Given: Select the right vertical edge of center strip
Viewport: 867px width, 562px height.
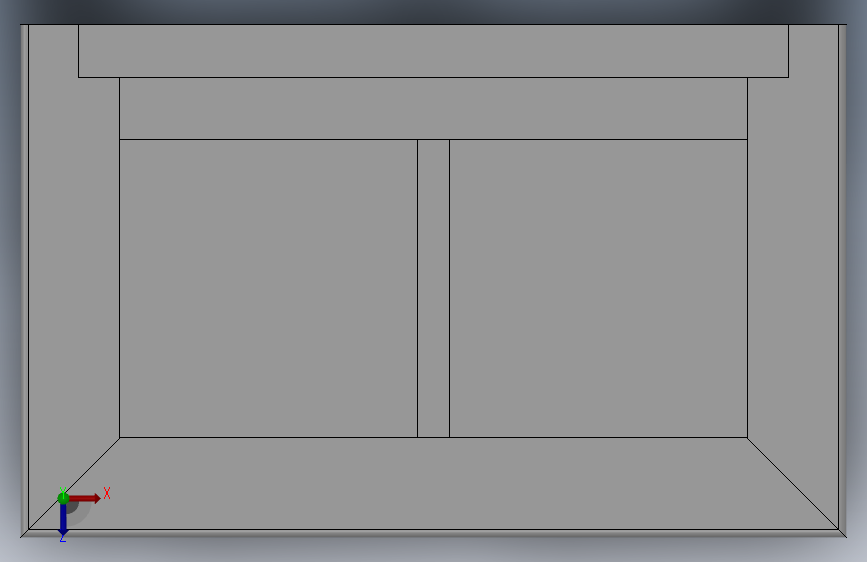Looking at the screenshot, I should [450, 288].
